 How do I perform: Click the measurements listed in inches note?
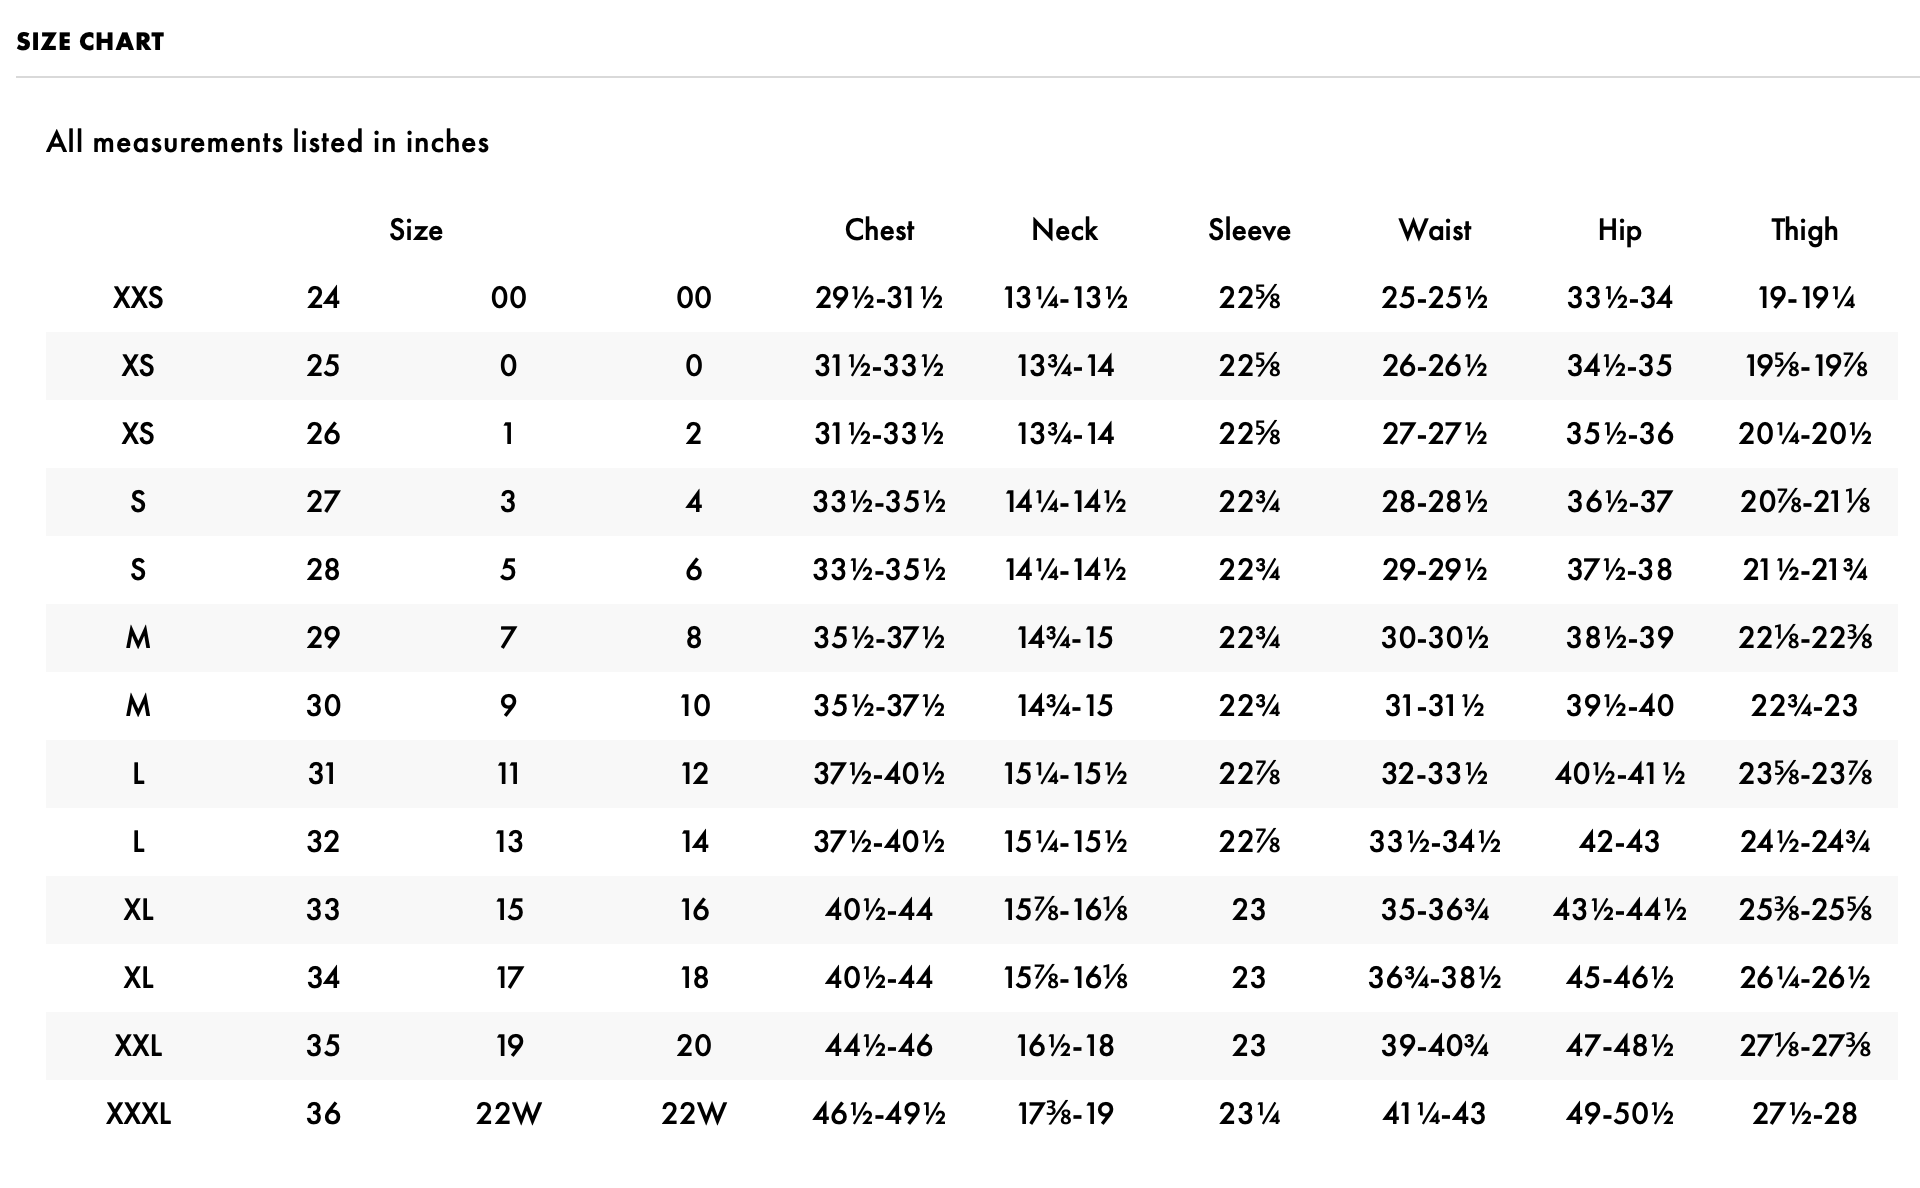(267, 142)
